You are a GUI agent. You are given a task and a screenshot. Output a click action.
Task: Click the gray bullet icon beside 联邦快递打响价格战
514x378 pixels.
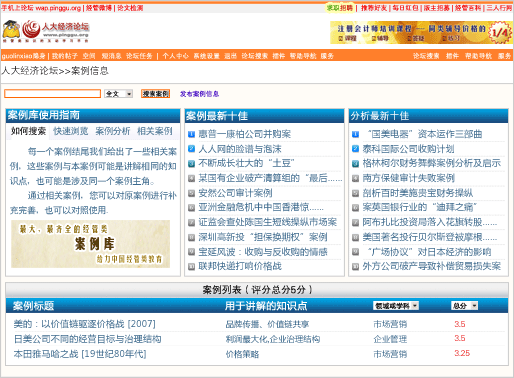click(191, 266)
